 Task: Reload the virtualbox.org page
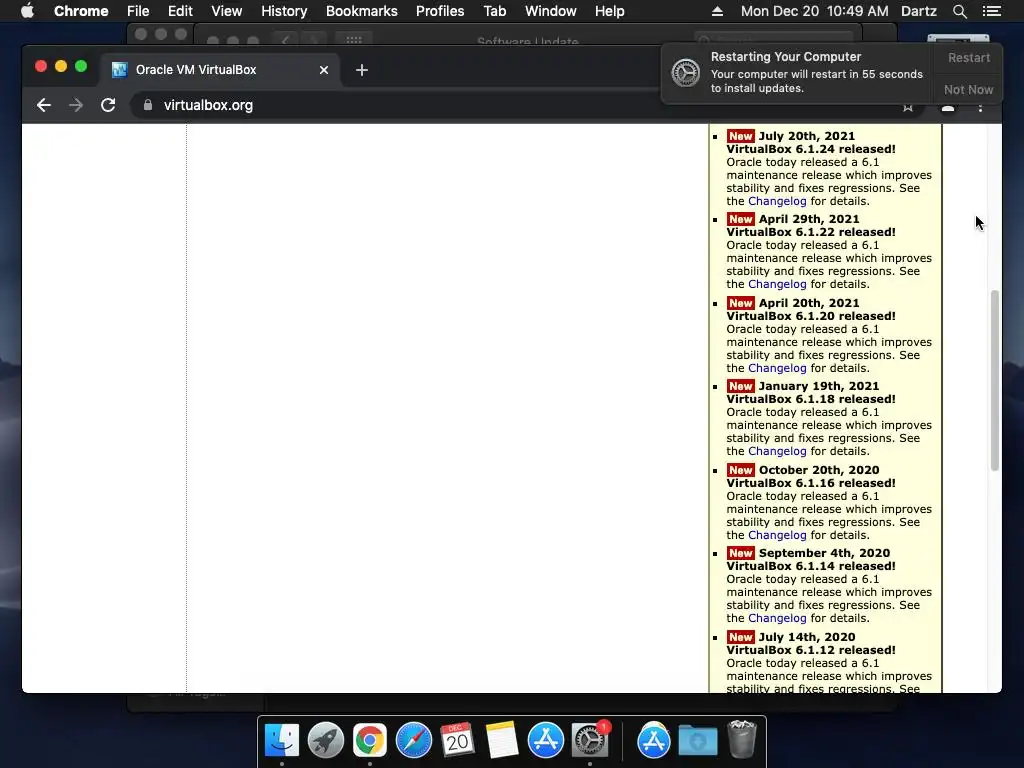pos(108,105)
